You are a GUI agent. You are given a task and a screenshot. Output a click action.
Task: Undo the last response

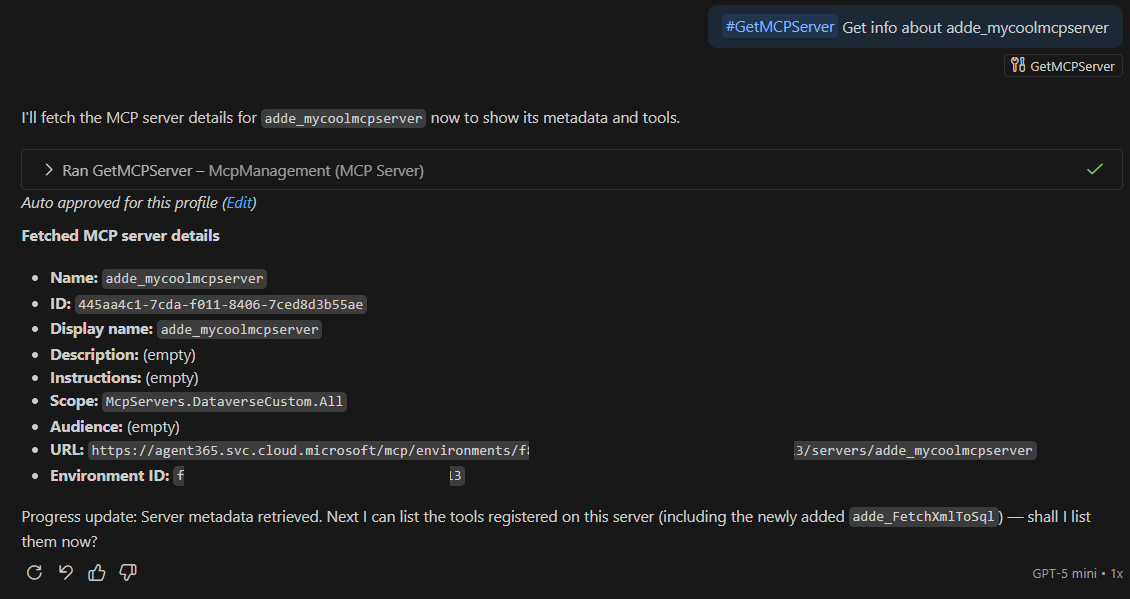pyautogui.click(x=65, y=572)
